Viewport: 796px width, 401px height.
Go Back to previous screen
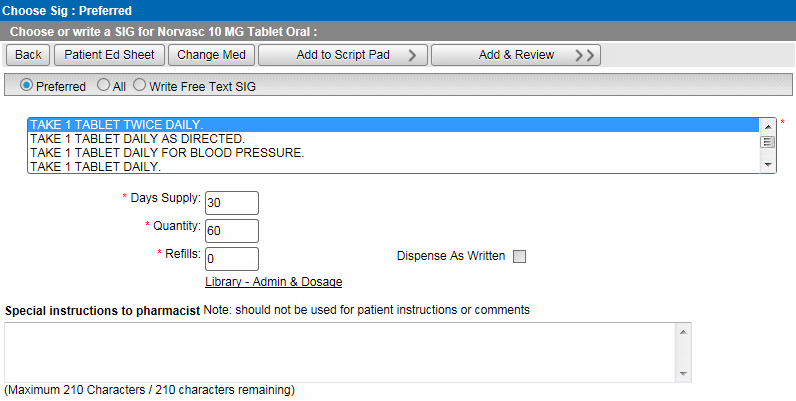(x=28, y=55)
